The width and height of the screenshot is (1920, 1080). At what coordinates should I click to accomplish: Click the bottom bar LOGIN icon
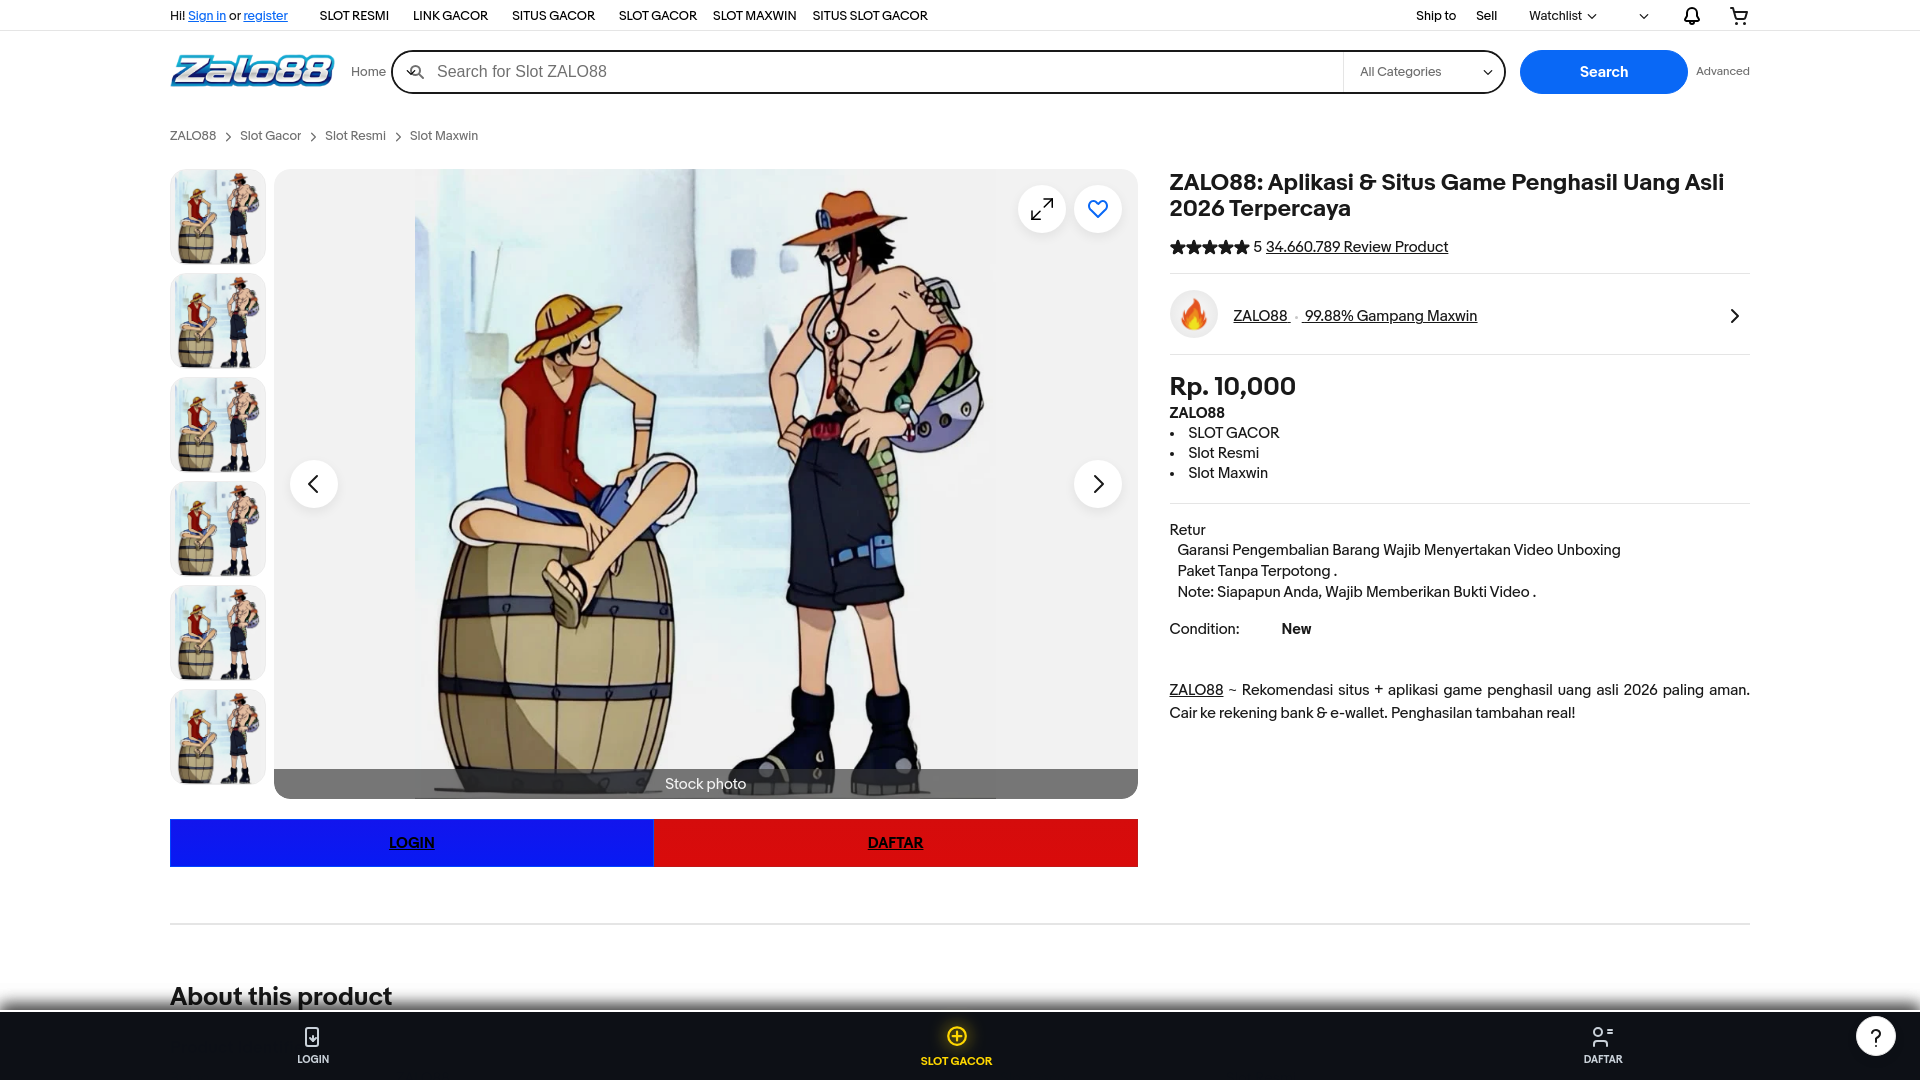(x=312, y=1037)
